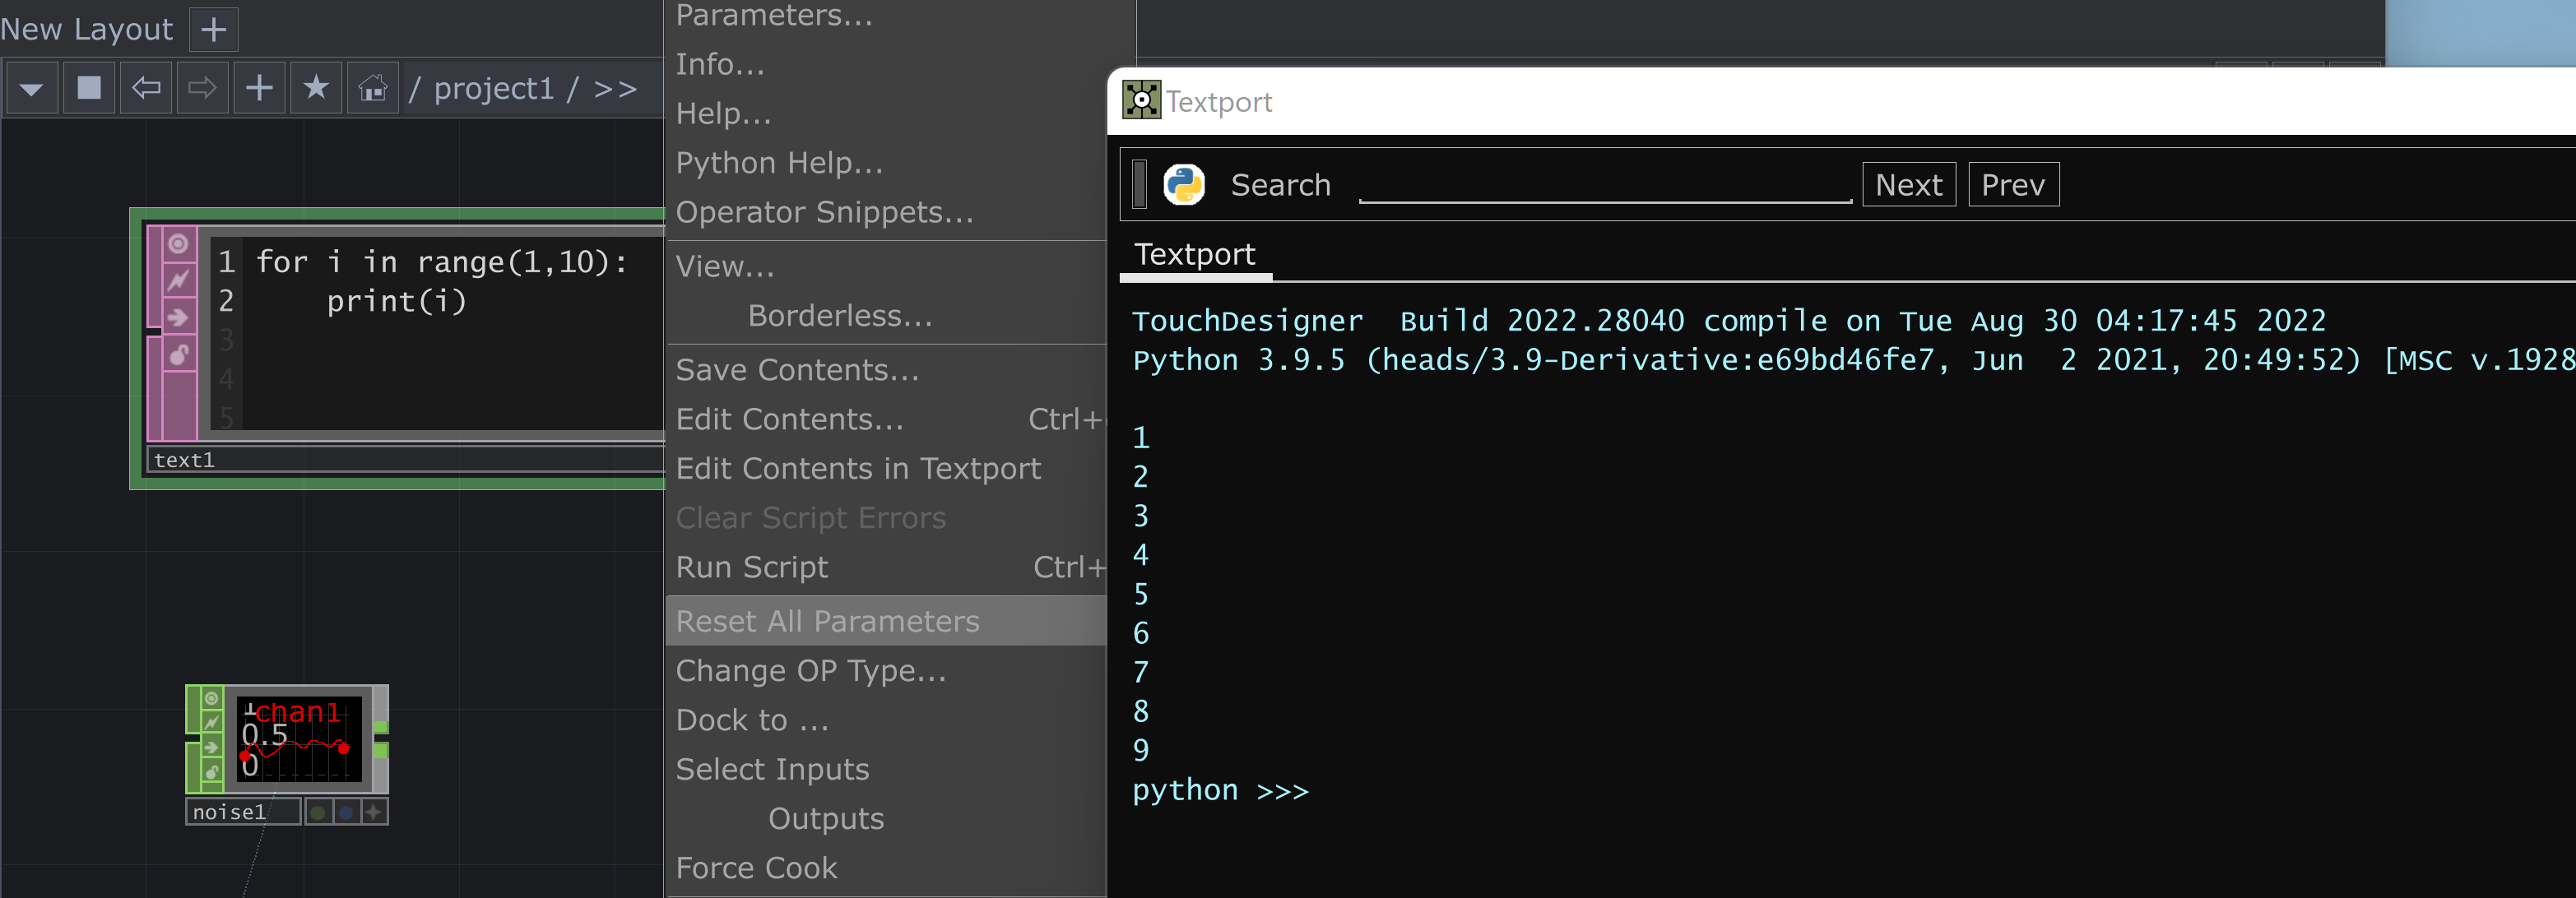Click the Textport search input field
Viewport: 2576px width, 898px height.
tap(1604, 185)
